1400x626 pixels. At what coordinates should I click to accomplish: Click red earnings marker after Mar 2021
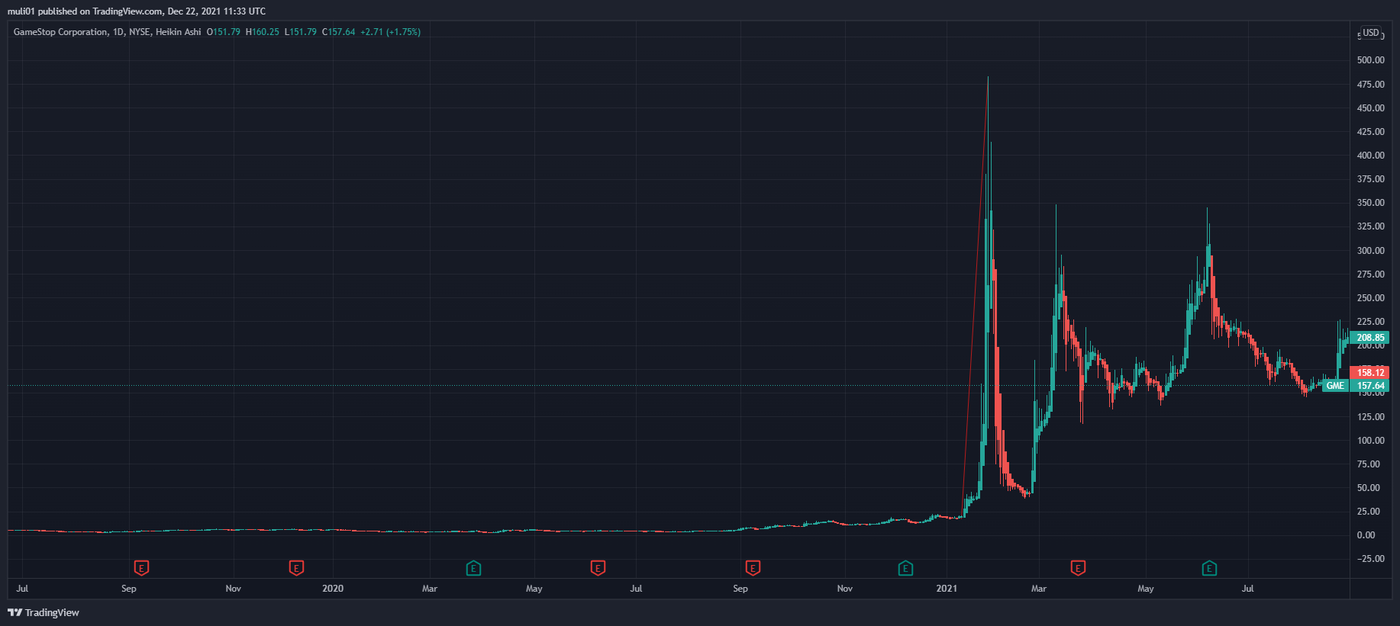tap(1078, 568)
